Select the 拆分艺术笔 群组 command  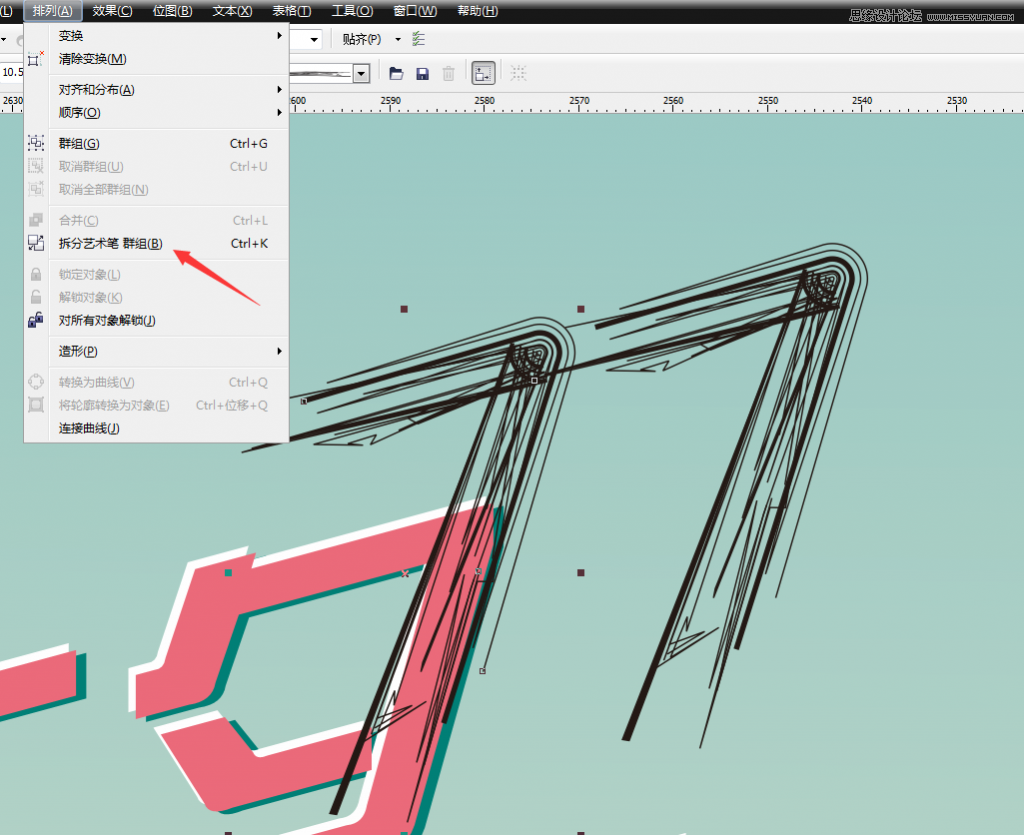(110, 243)
